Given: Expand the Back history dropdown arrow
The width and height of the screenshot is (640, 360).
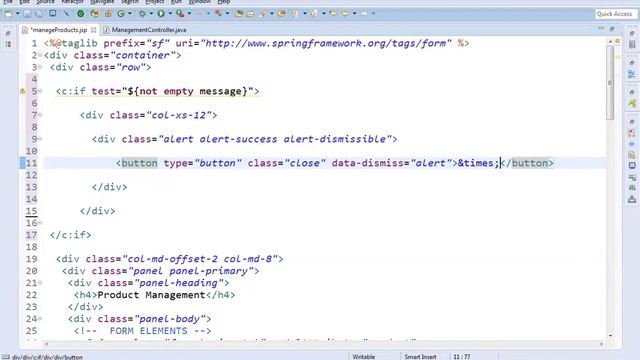Looking at the screenshot, I should tap(354, 14).
